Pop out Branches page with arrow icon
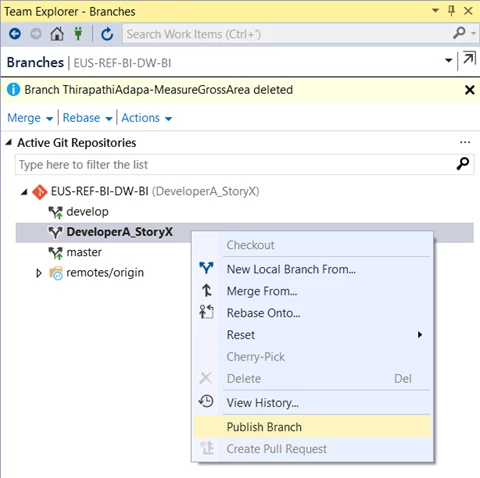Image resolution: width=480 pixels, height=478 pixels. 469,59
